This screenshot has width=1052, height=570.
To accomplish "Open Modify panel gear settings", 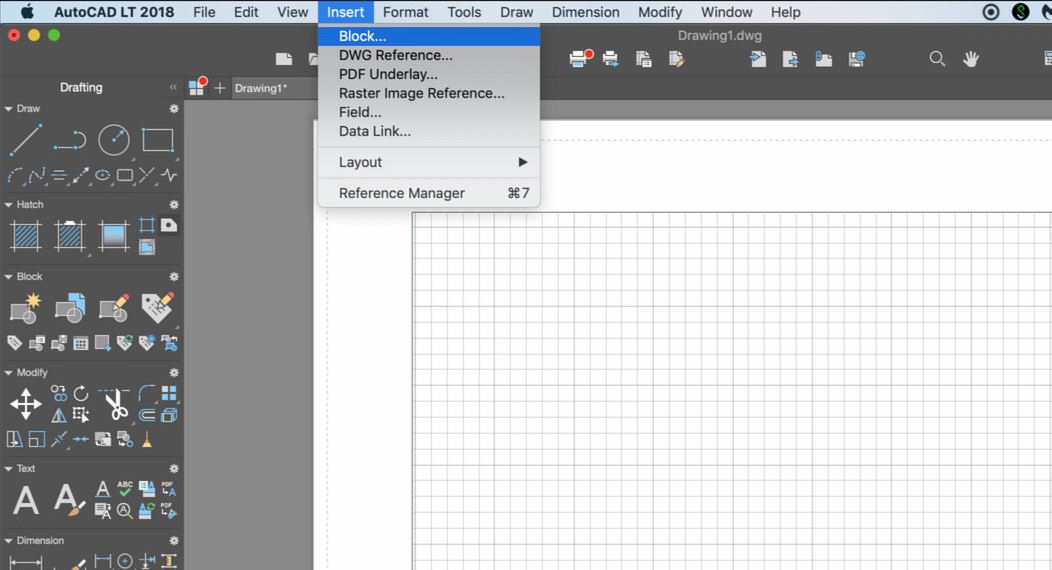I will tap(174, 372).
